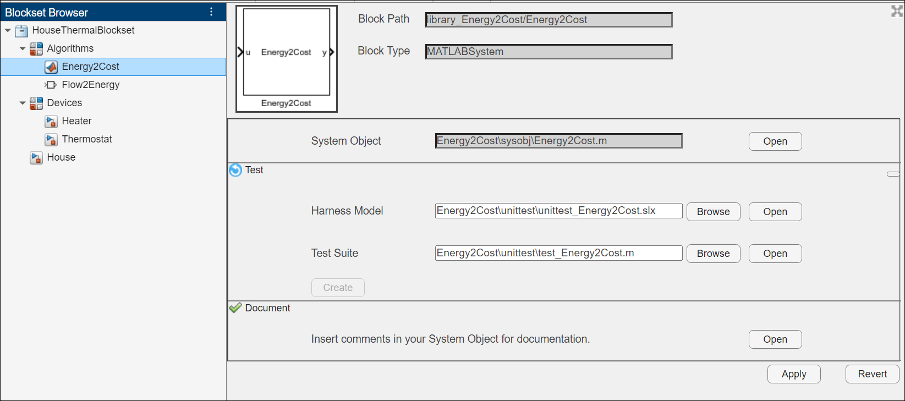Viewport: 905px width, 401px height.
Task: Select the HouseThermalBlockset root label
Action: 83,31
